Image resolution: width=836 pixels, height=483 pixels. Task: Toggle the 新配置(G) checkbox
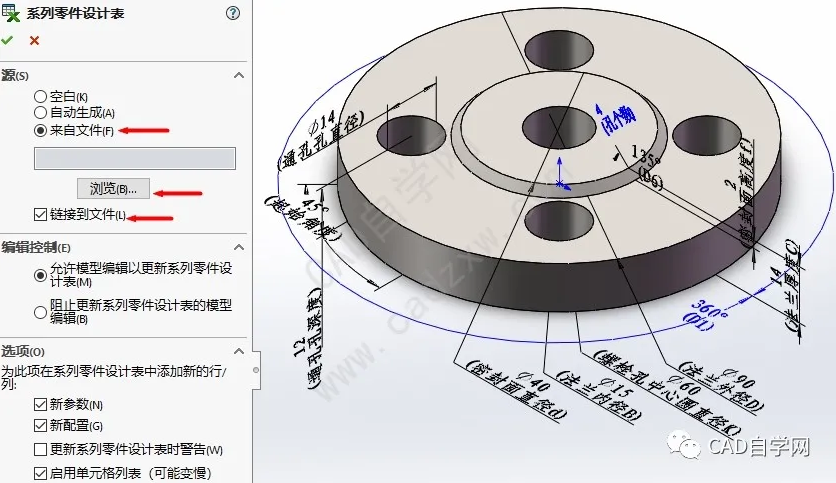pyautogui.click(x=41, y=425)
